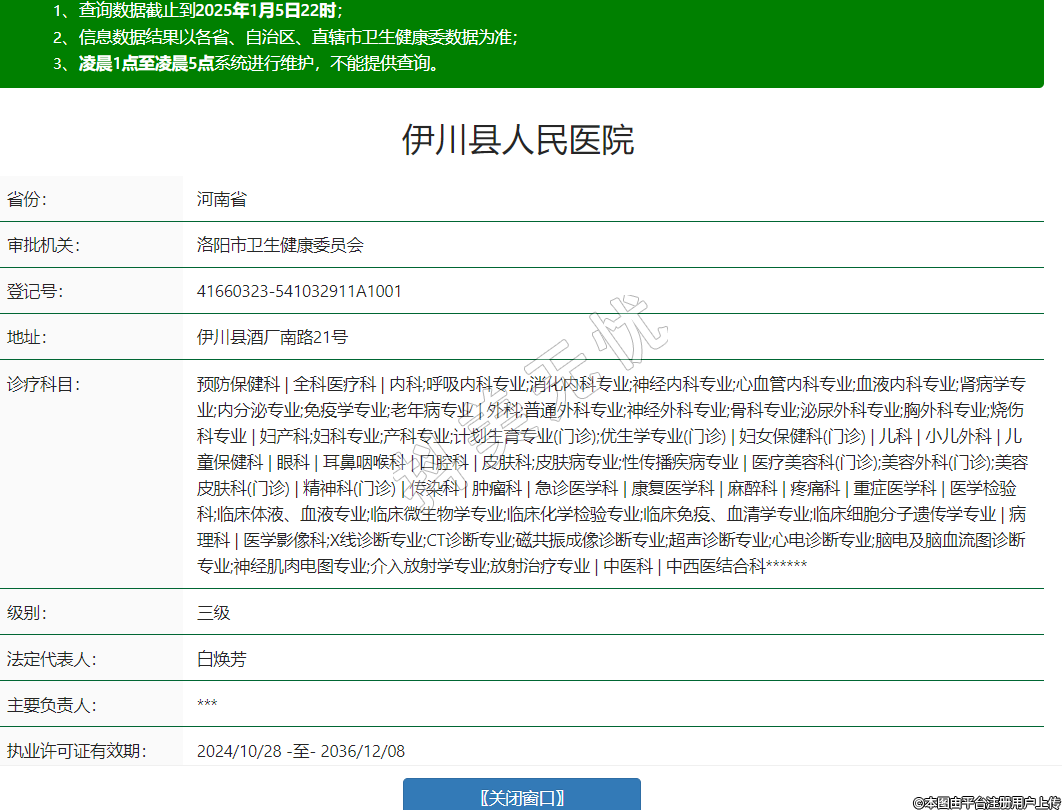Click the 登记号 row label
Viewport: 1062px width, 810px height.
(35, 291)
